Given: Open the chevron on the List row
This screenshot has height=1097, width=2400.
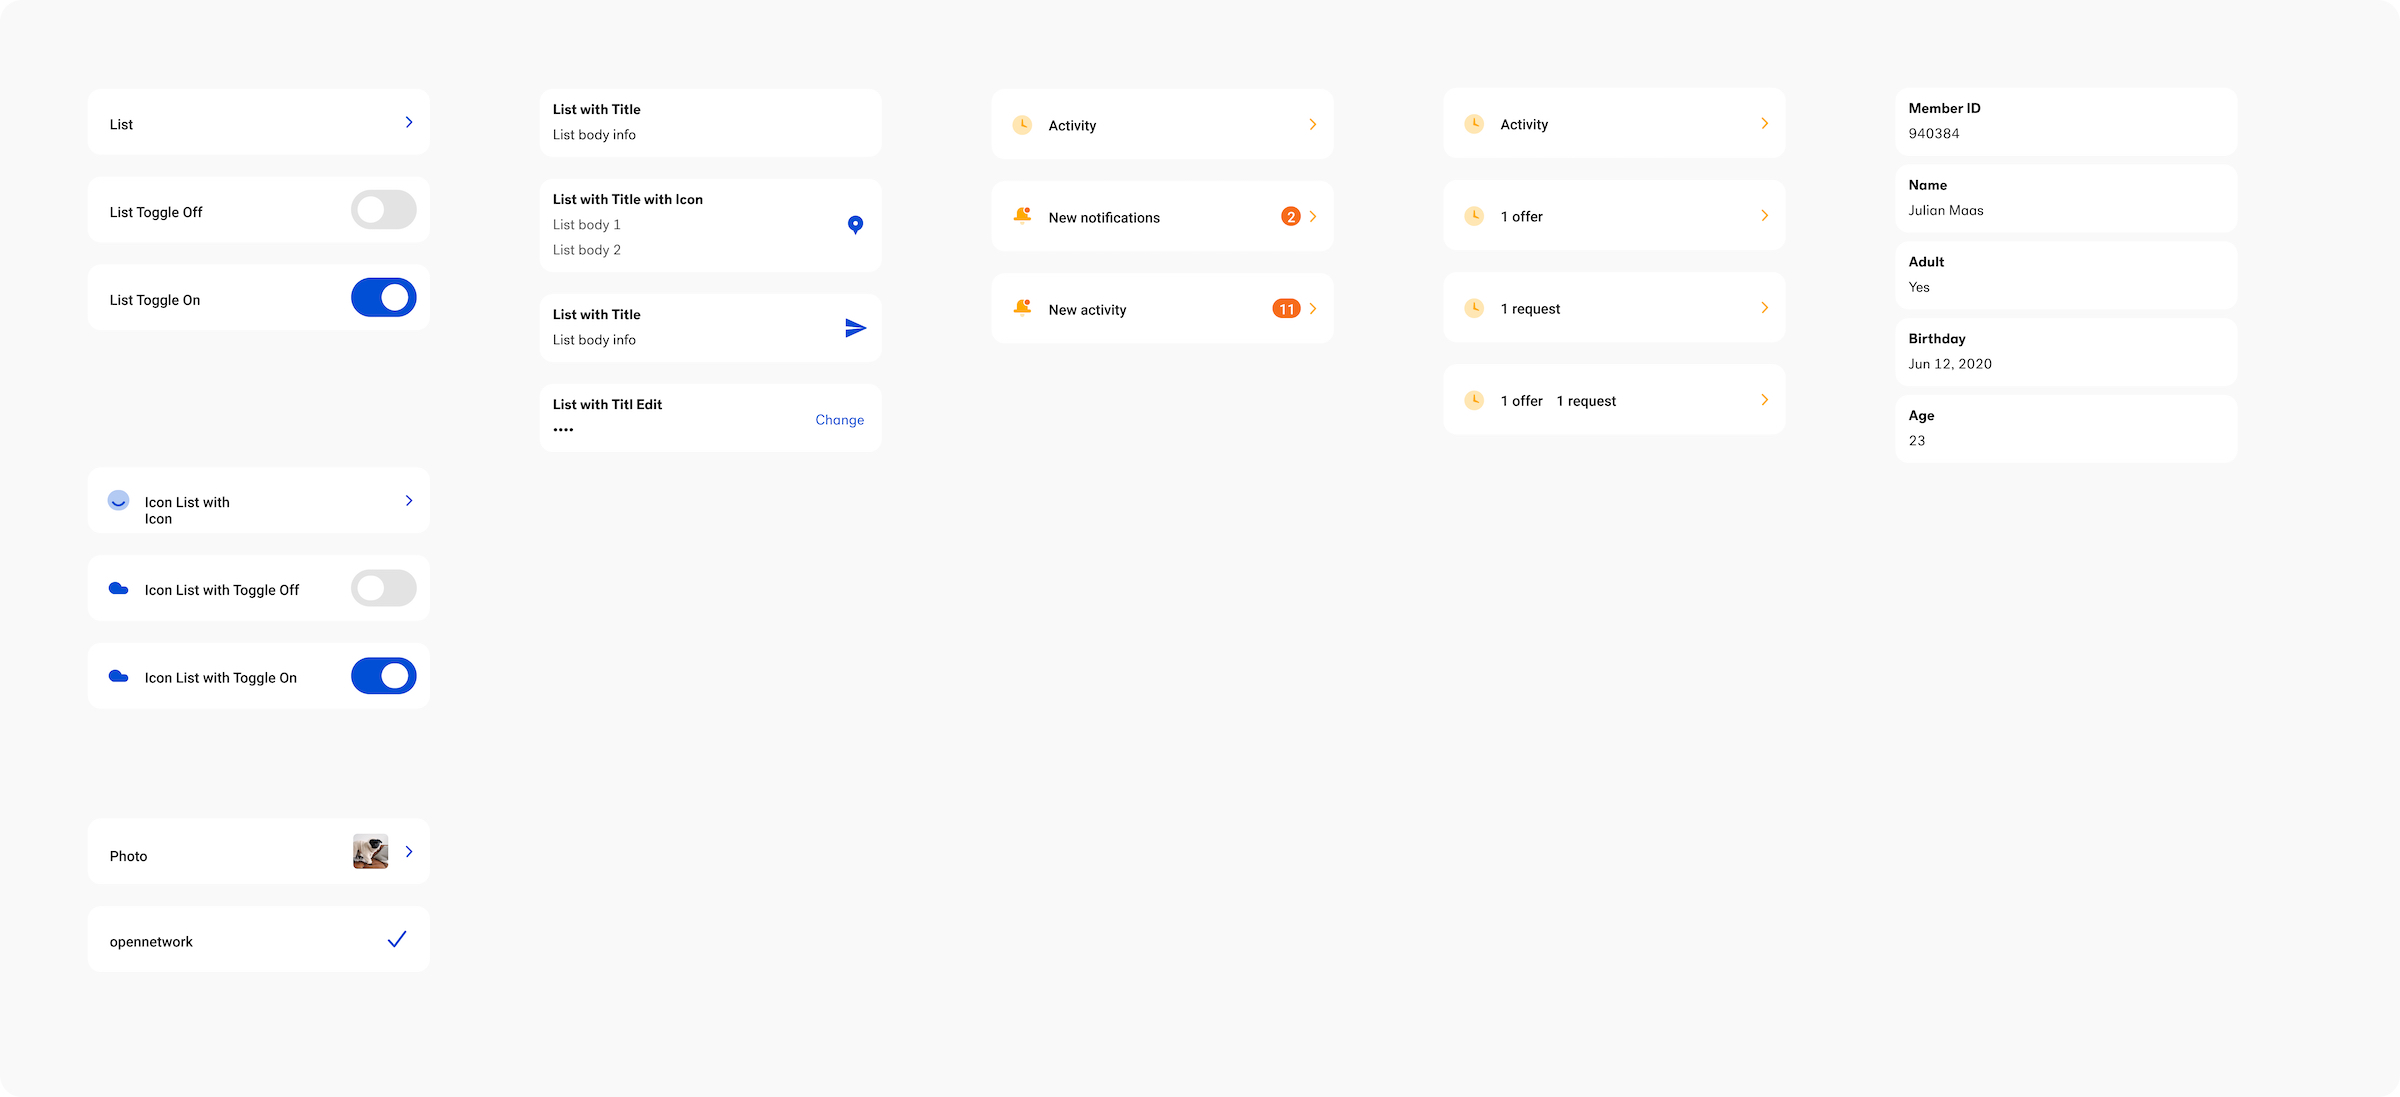Looking at the screenshot, I should pyautogui.click(x=409, y=122).
